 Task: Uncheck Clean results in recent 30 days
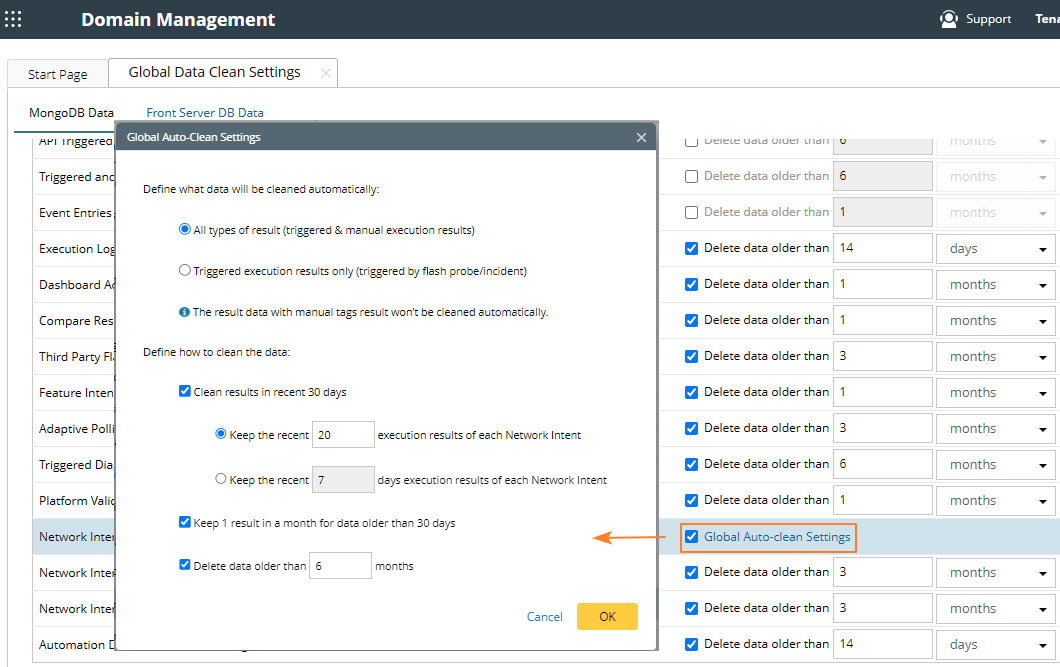(185, 392)
